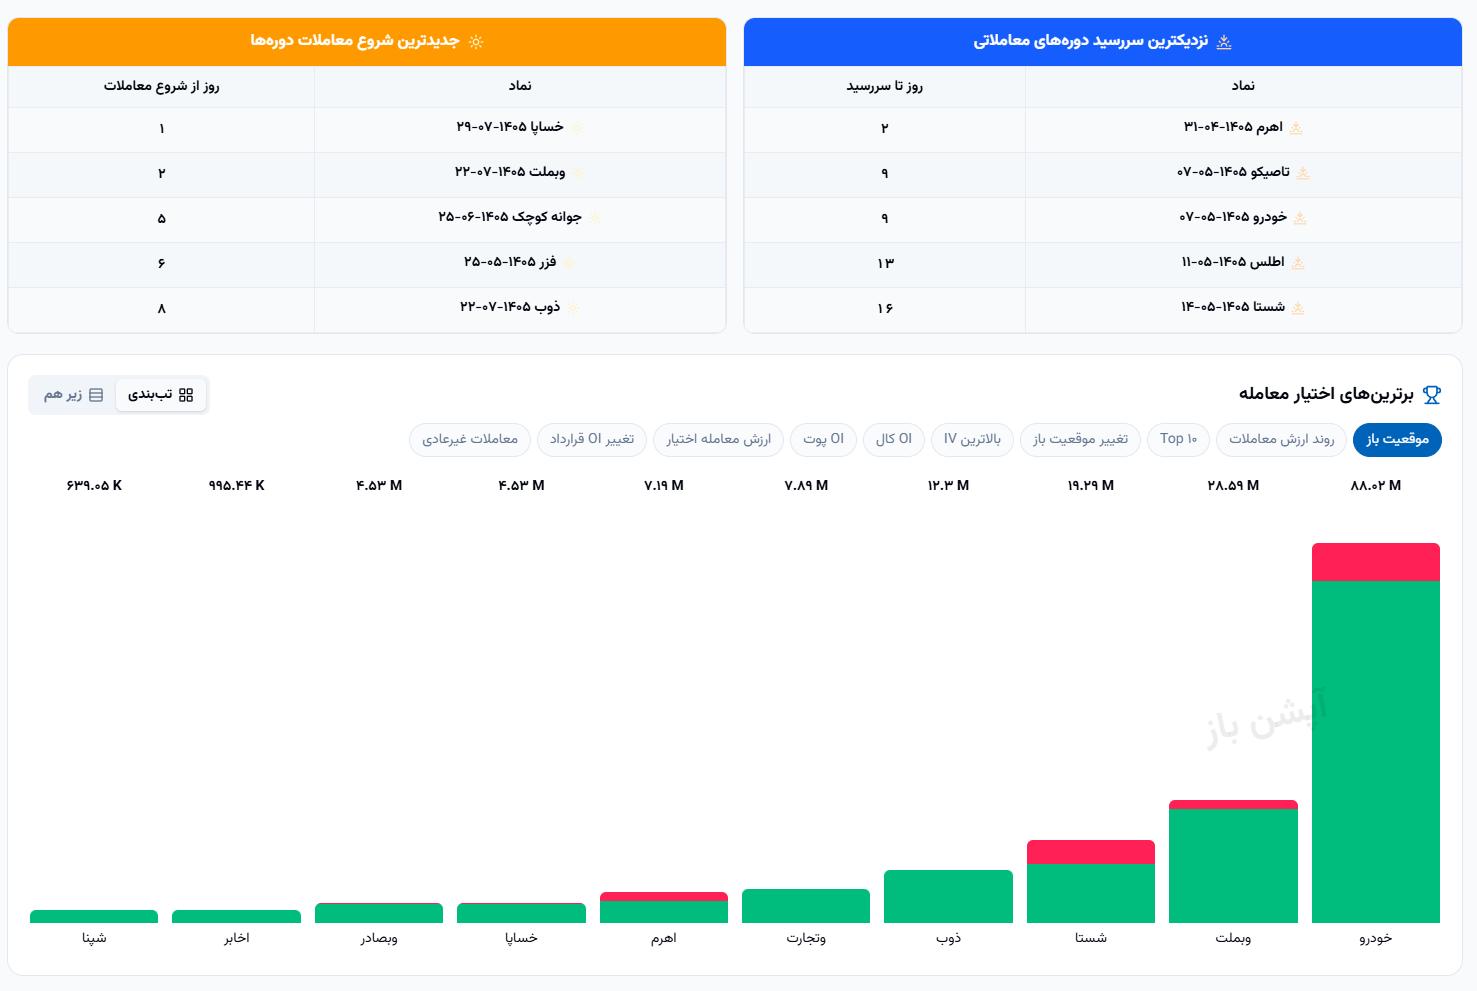Screen dimensions: 1477x991
Task: Open the وبملت ۱۴۰۵-۰۷-۲۲ symbol row
Action: point(367,173)
